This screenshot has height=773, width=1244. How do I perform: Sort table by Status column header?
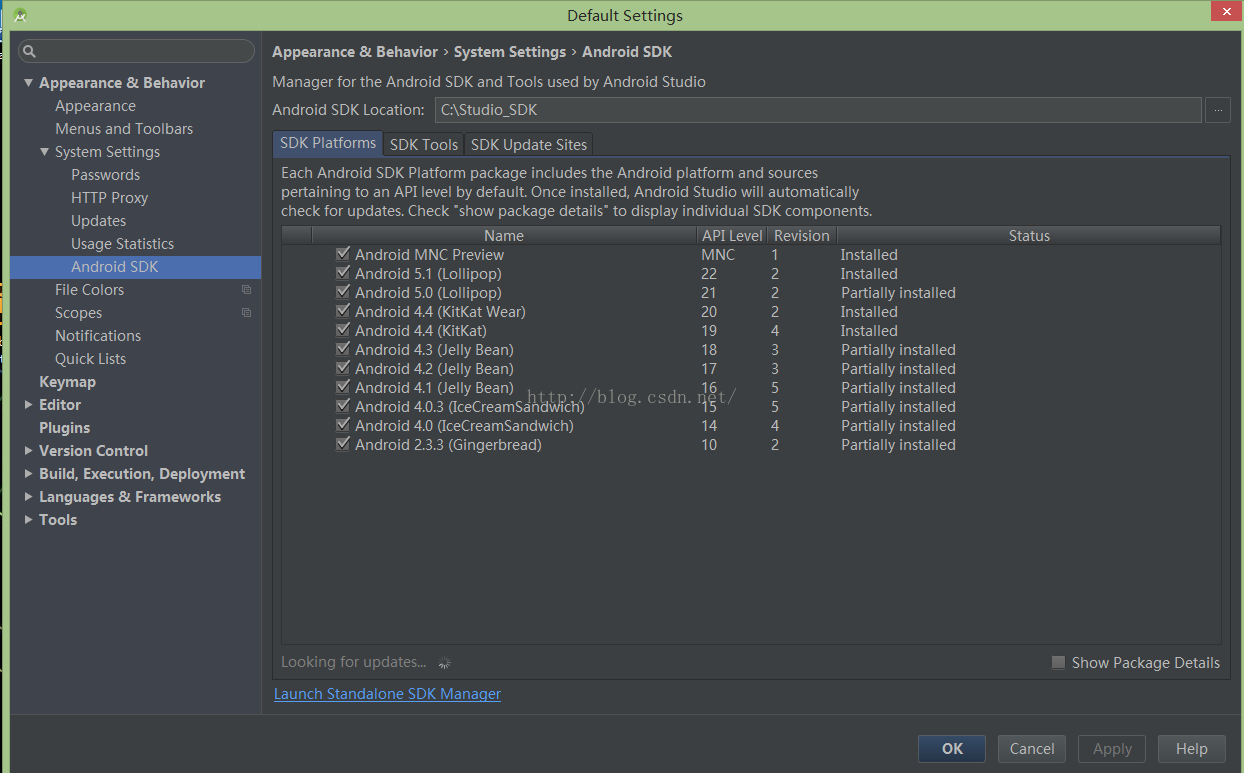(1029, 236)
